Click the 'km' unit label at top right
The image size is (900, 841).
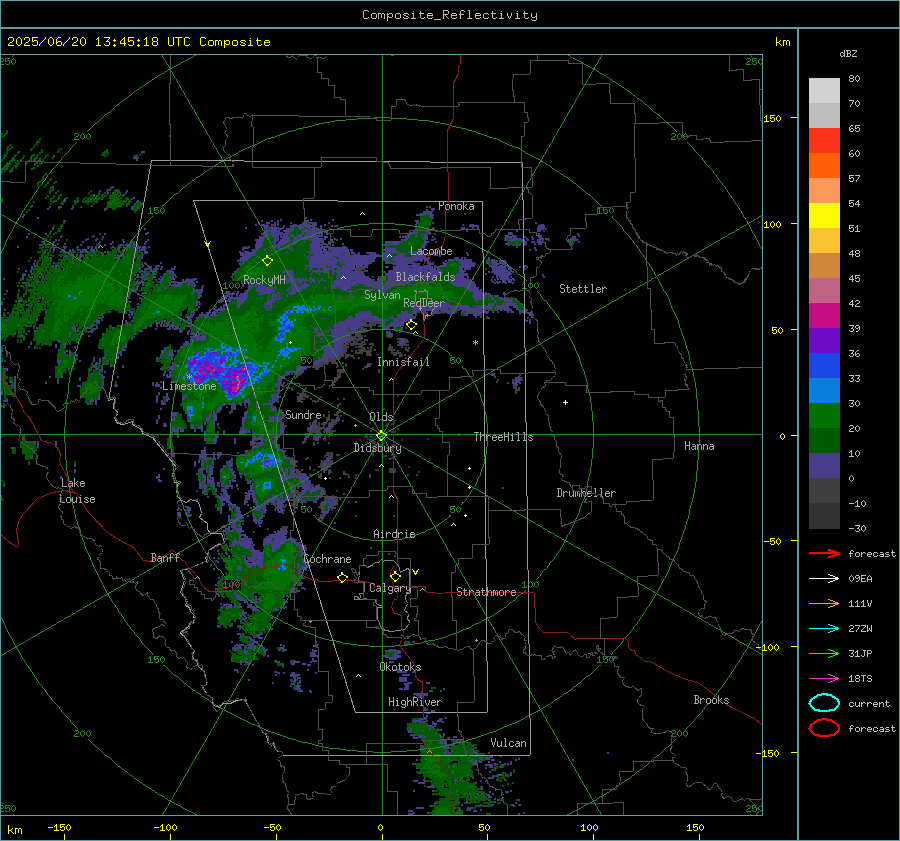click(x=782, y=42)
